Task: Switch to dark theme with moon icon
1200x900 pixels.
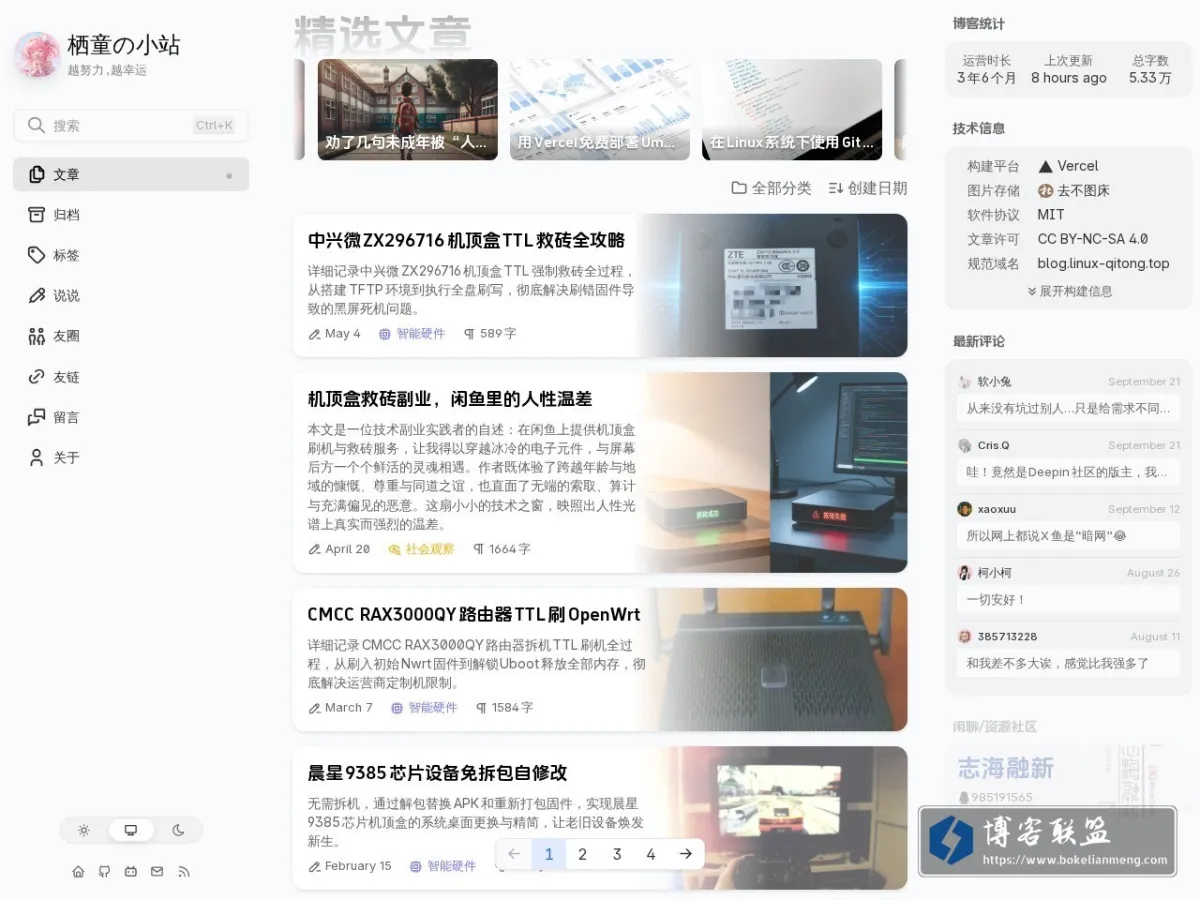Action: [178, 830]
